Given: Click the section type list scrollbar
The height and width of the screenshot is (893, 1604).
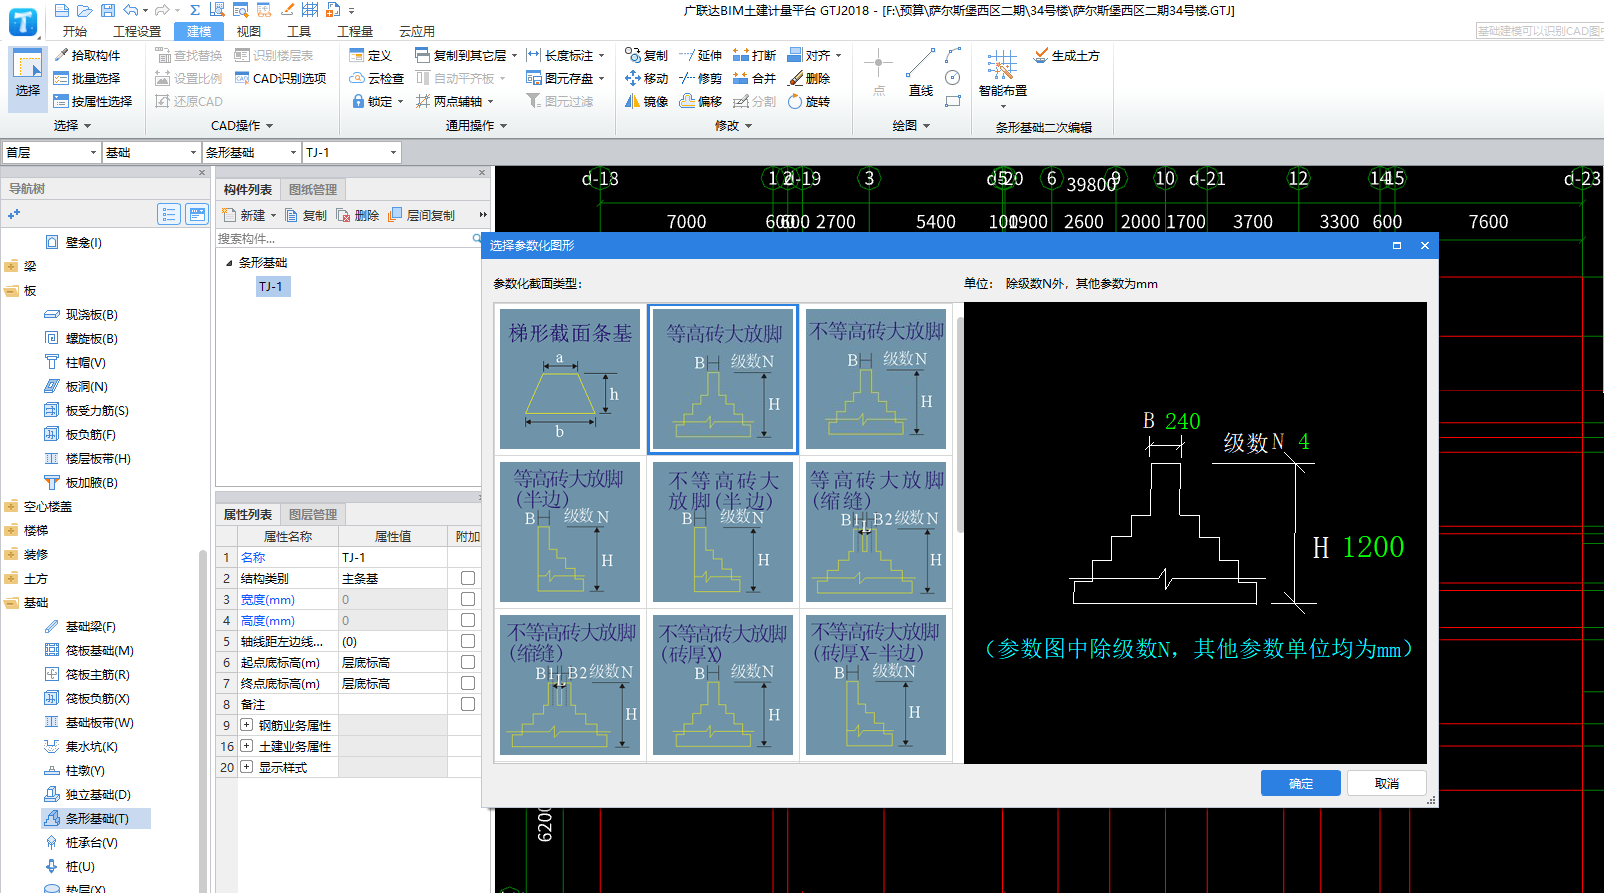Looking at the screenshot, I should click(959, 425).
